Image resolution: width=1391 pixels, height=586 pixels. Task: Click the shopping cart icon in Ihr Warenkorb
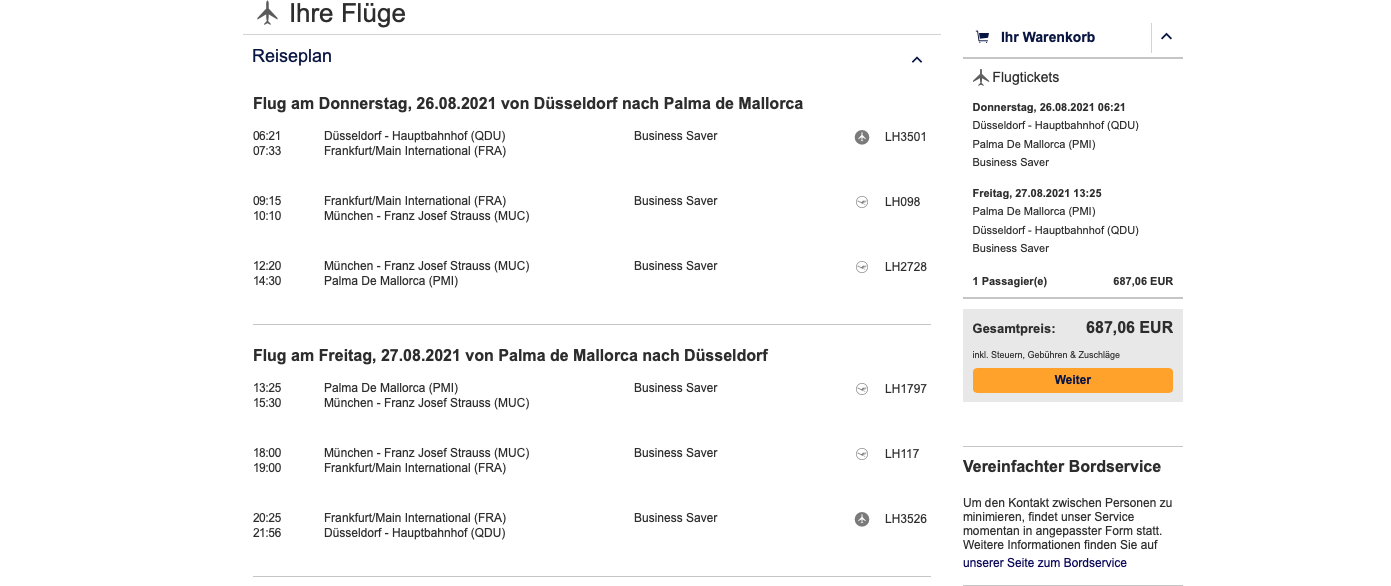coord(982,37)
